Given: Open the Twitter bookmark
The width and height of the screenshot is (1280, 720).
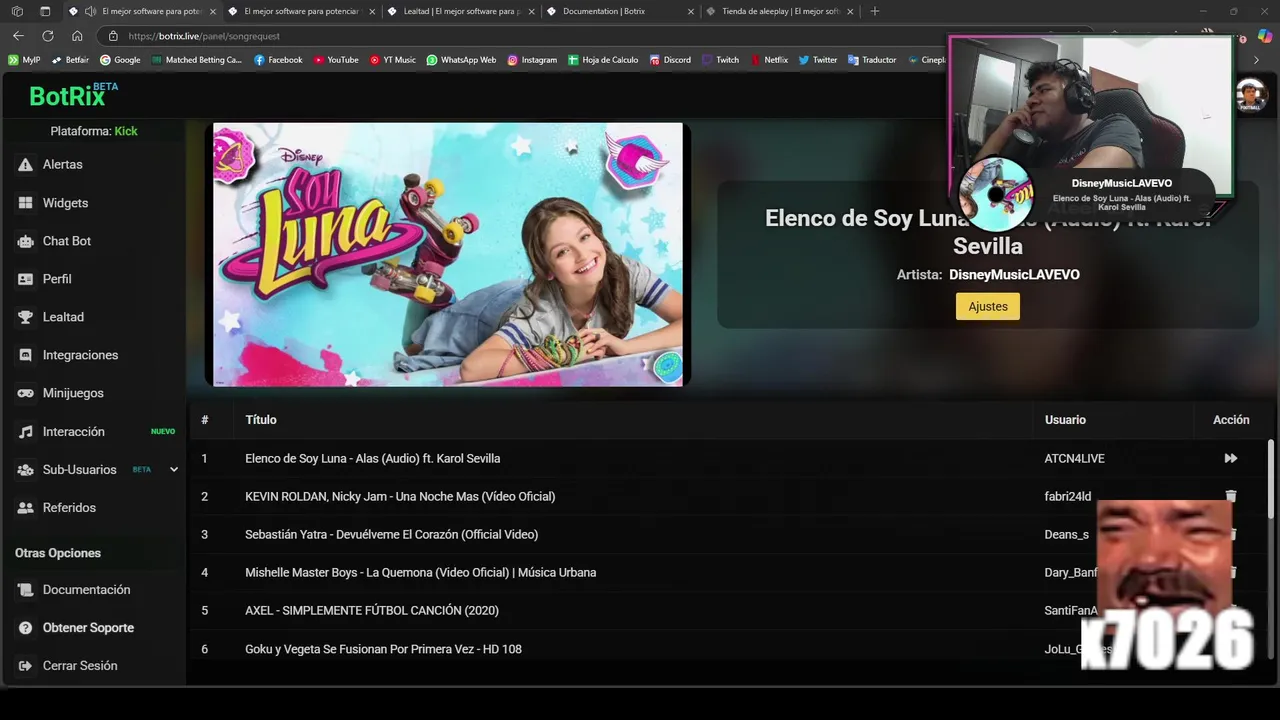Looking at the screenshot, I should pyautogui.click(x=818, y=60).
